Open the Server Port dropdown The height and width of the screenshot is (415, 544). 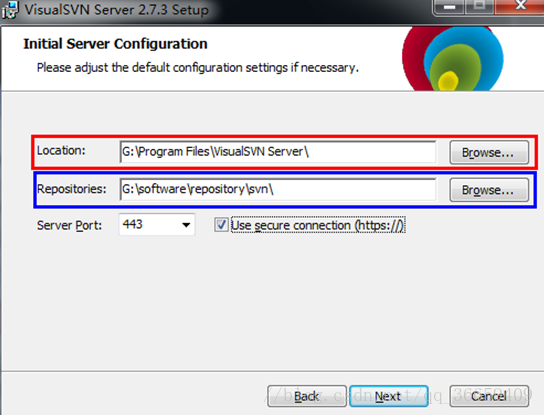click(186, 225)
